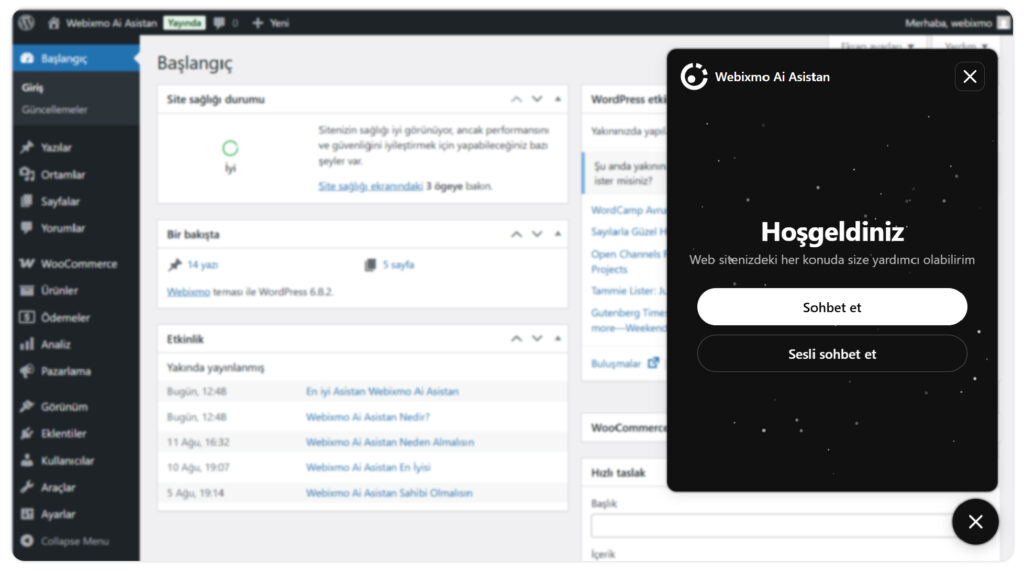This screenshot has height=572, width=1024.
Task: Click the Webixmo Ai Asistan logo icon
Action: coord(694,77)
